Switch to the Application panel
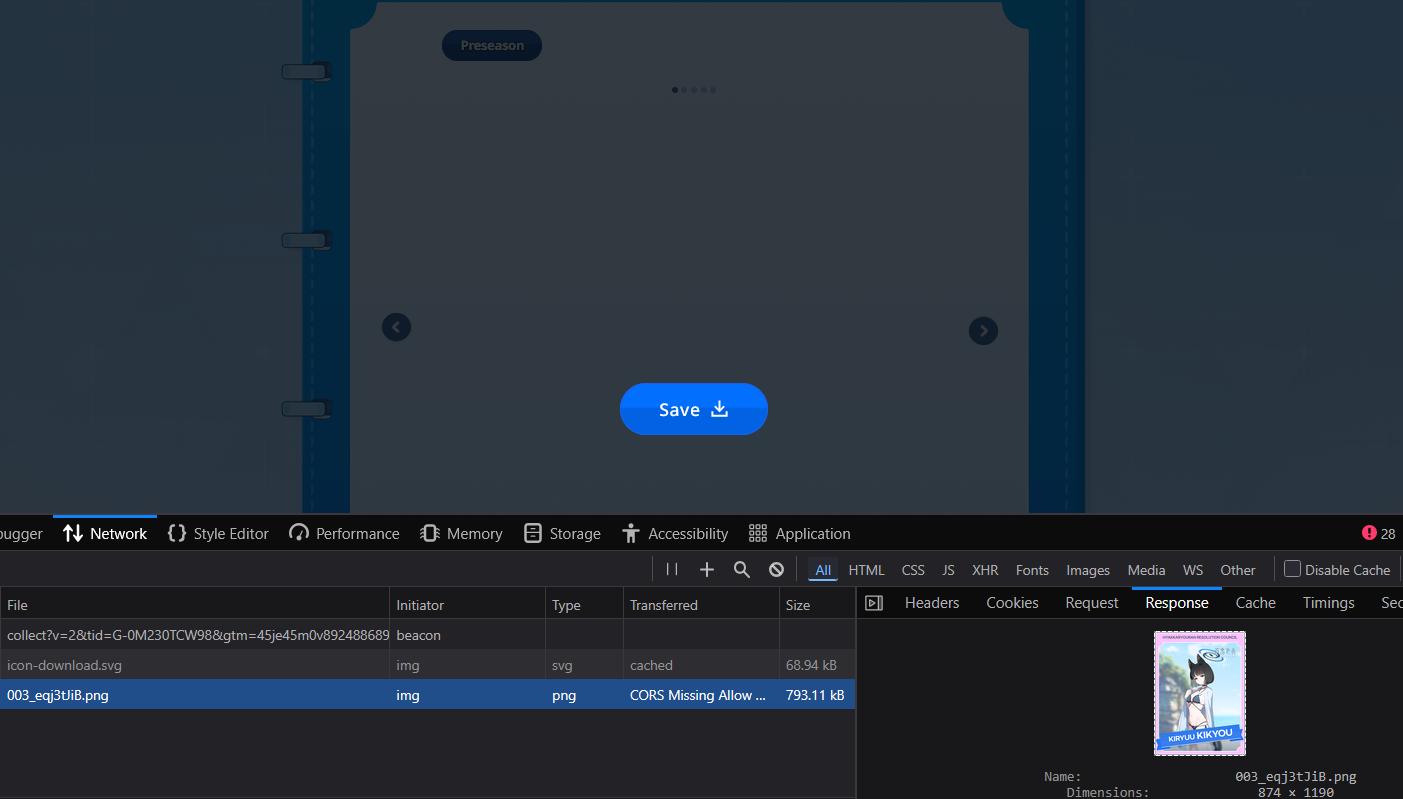This screenshot has width=1403, height=799. tap(799, 533)
